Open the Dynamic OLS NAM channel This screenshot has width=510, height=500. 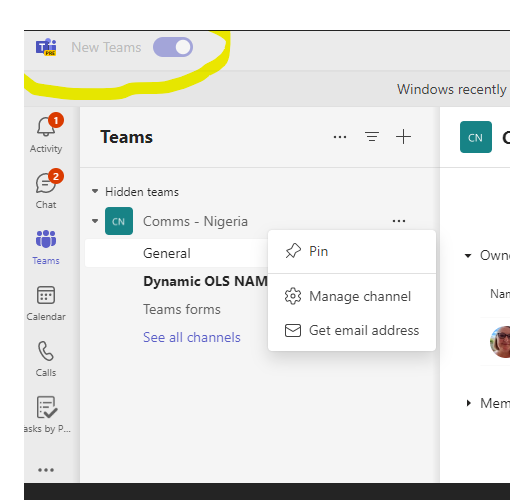[205, 281]
